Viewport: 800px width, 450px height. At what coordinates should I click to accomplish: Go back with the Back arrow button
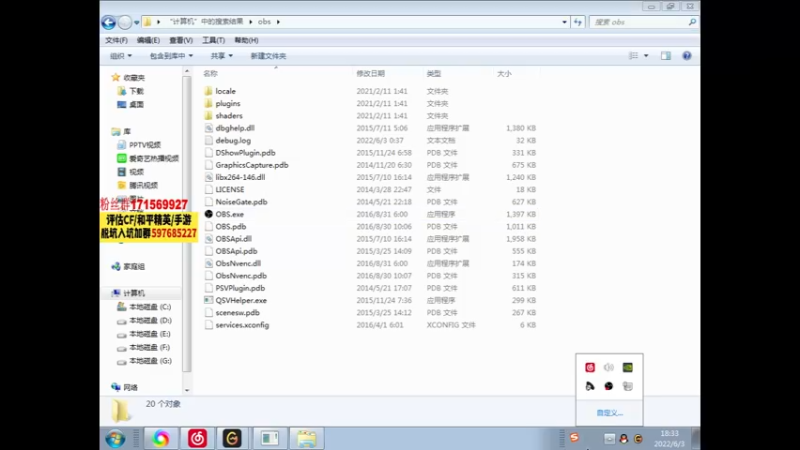tap(108, 22)
